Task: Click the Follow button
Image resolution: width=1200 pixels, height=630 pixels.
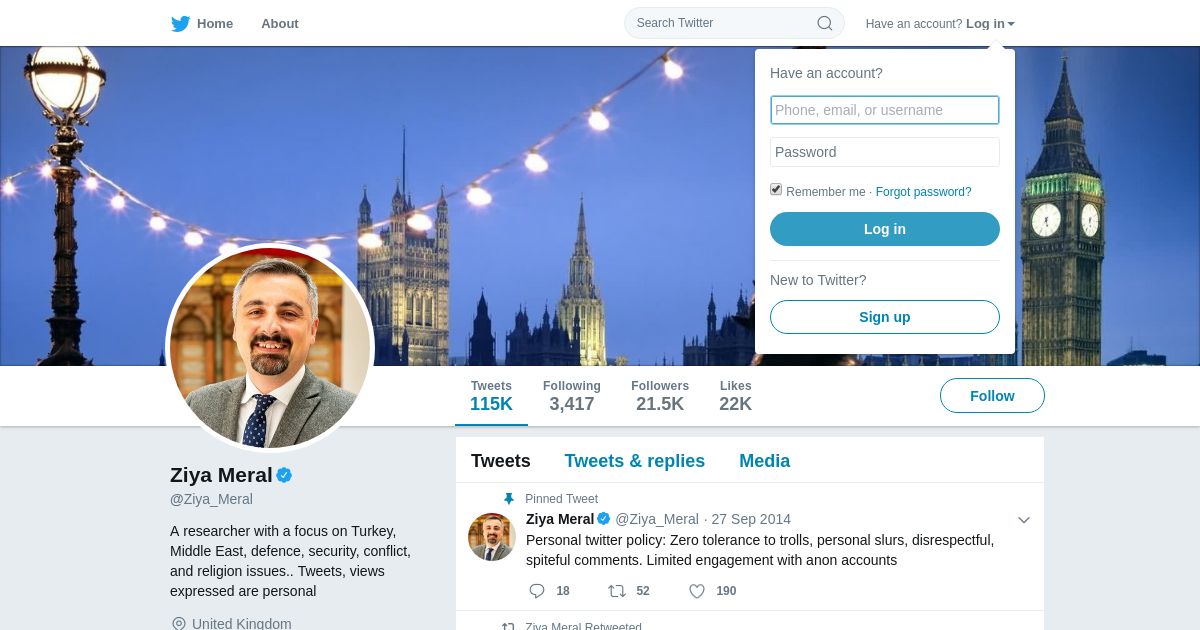Action: pos(992,396)
